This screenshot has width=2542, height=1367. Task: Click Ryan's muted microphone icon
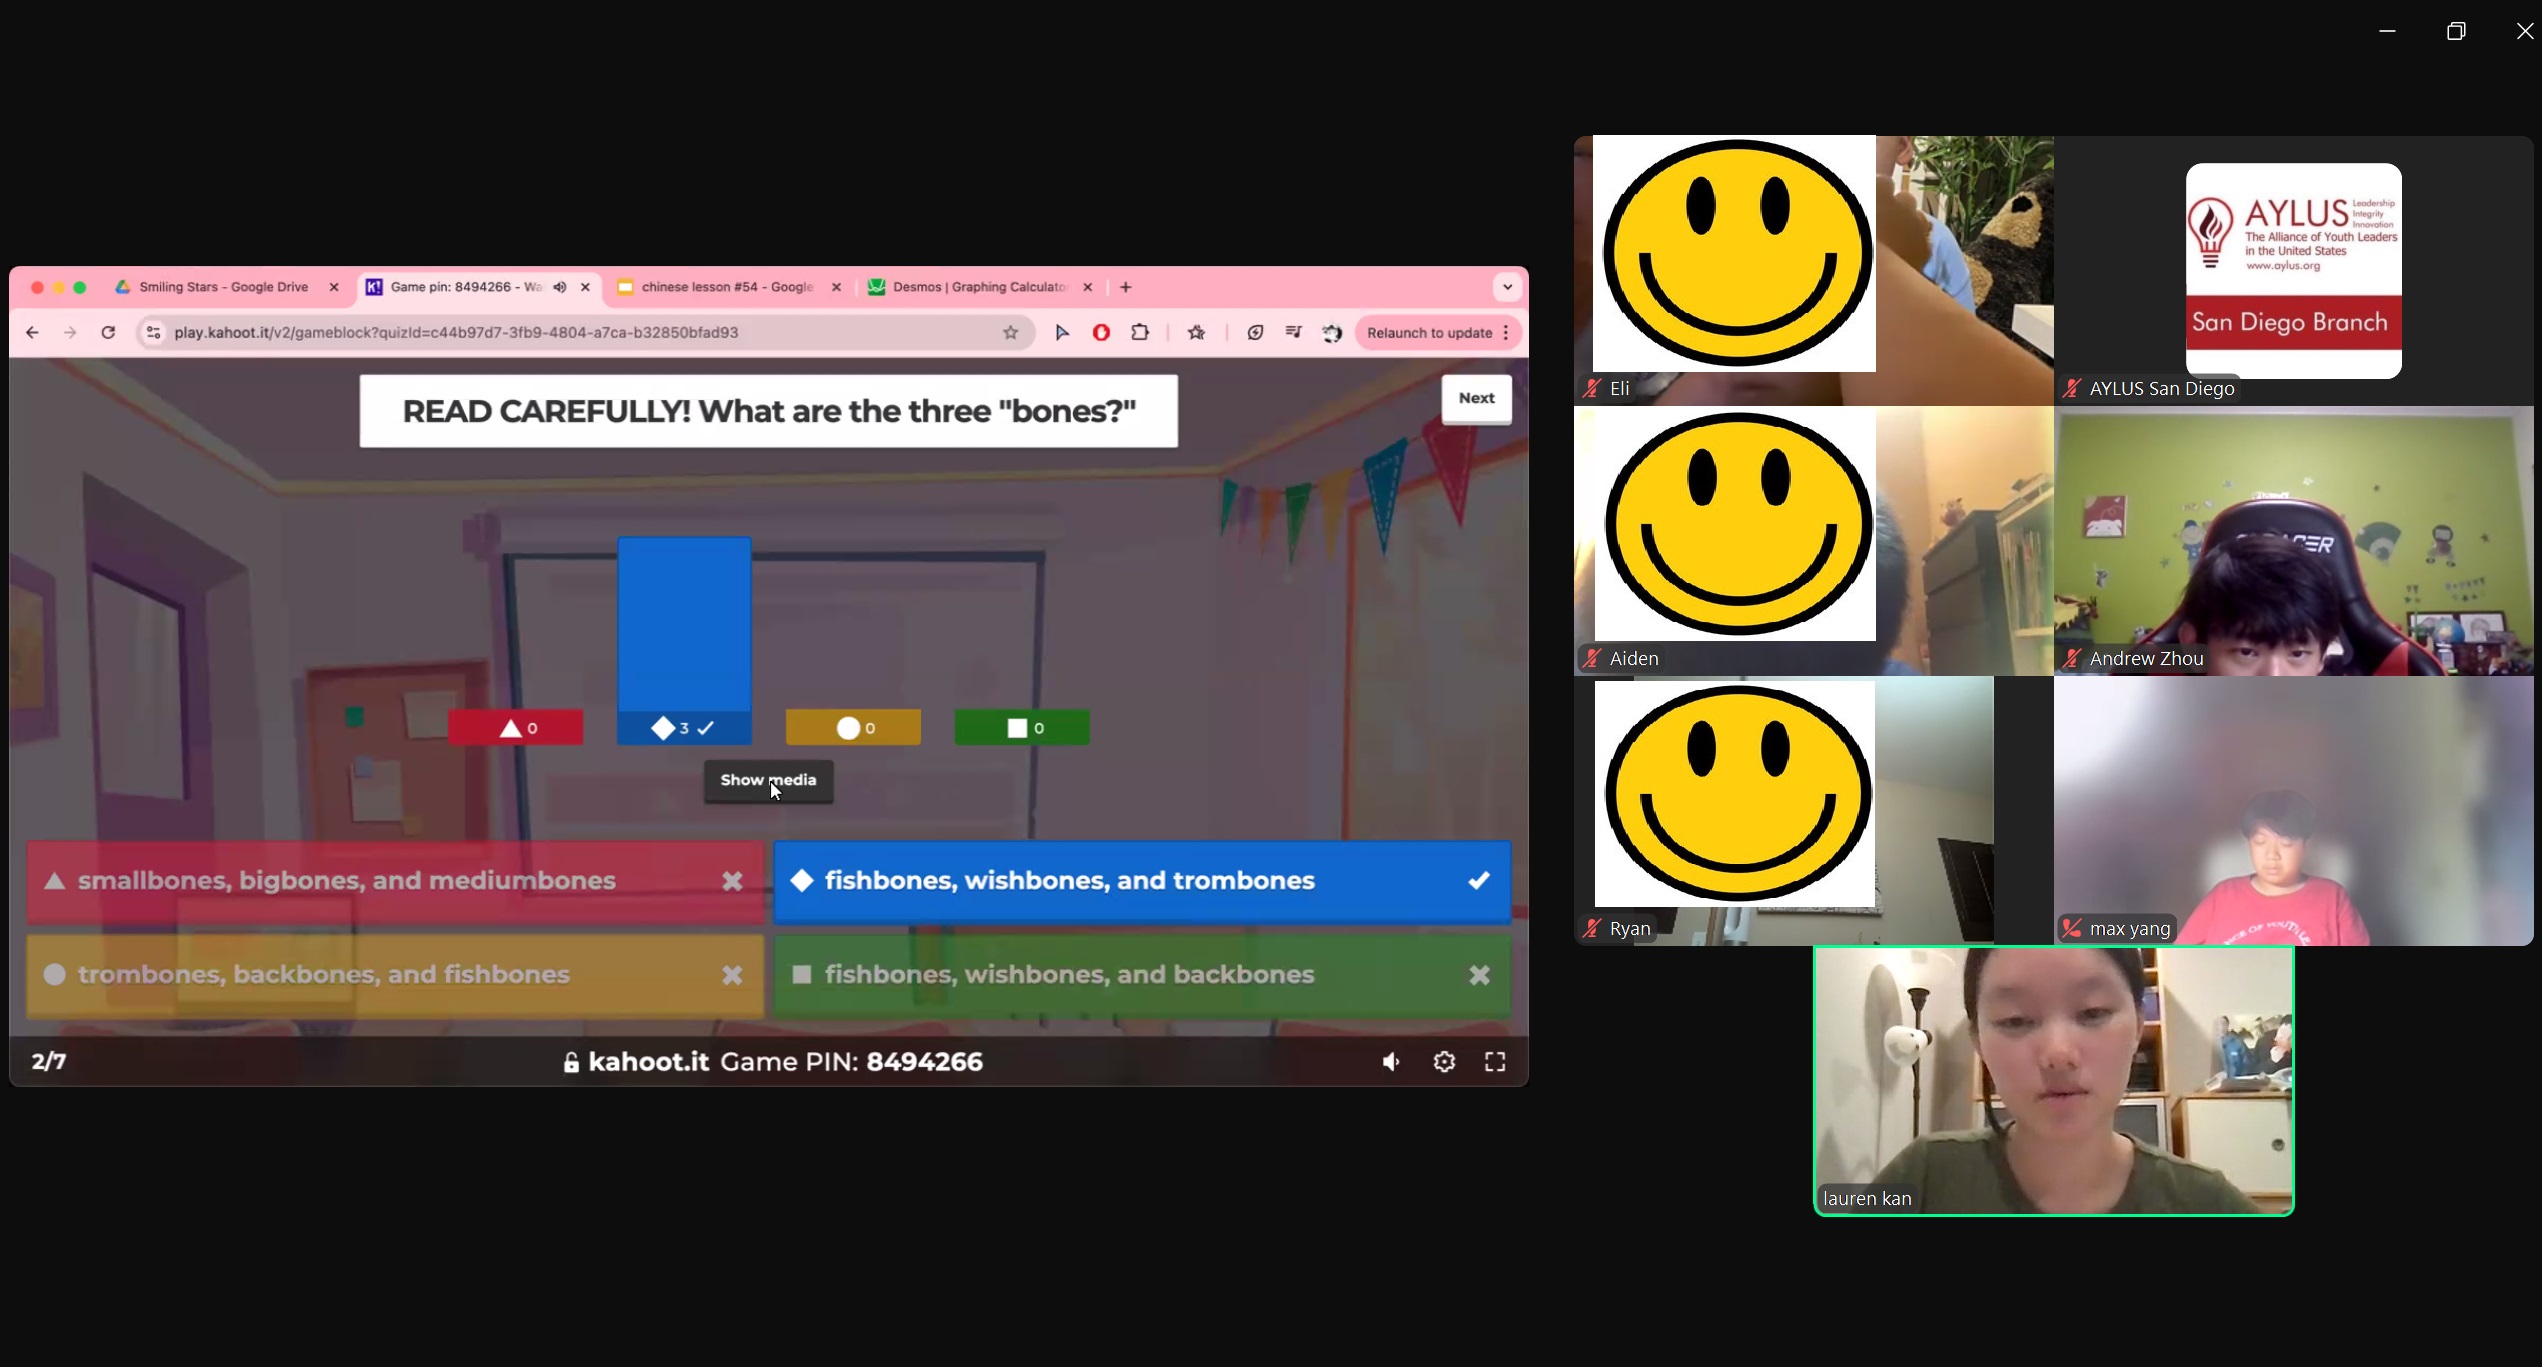[1591, 929]
